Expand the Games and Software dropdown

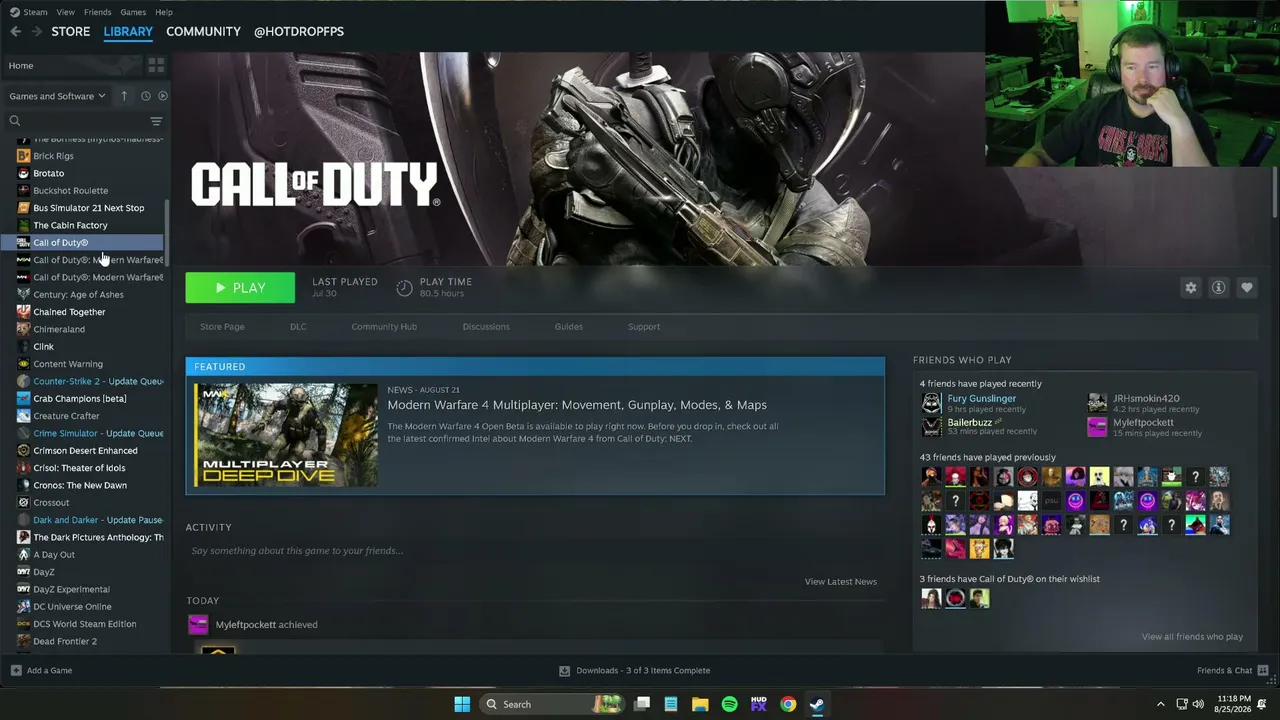pyautogui.click(x=57, y=96)
